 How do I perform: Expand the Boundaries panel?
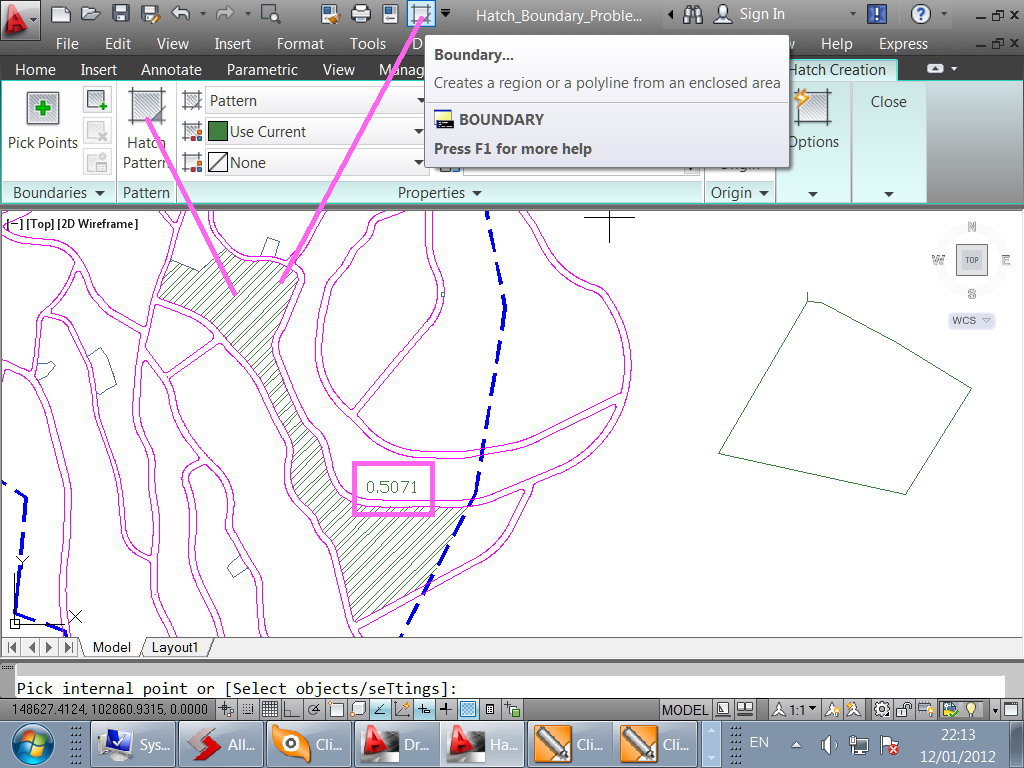pyautogui.click(x=59, y=193)
